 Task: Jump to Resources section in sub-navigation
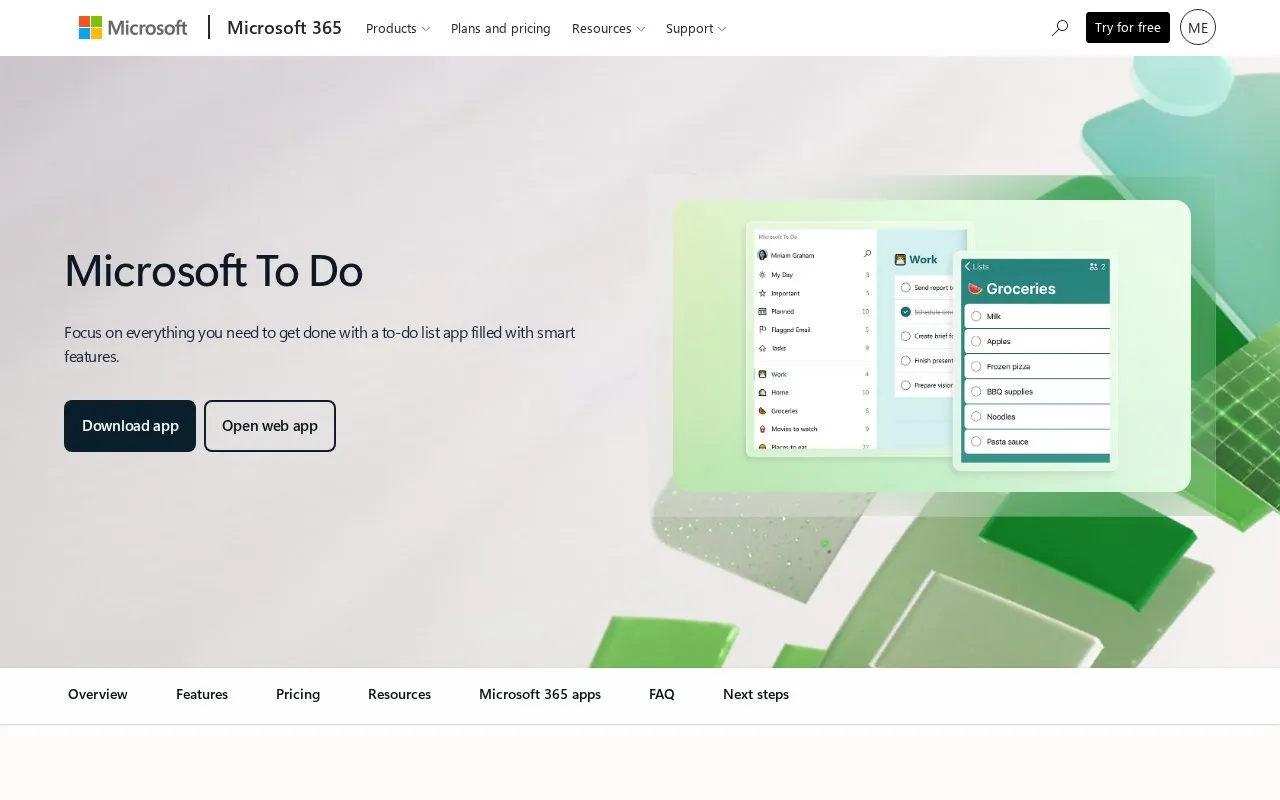pyautogui.click(x=399, y=694)
